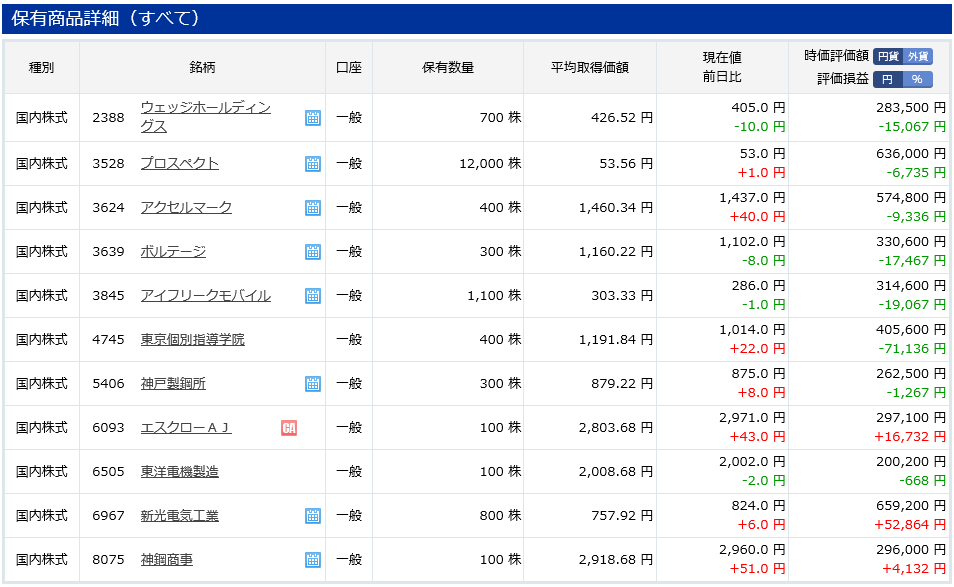Open calendar icon for 神戸製鋼所 row
The image size is (954, 587).
313,384
